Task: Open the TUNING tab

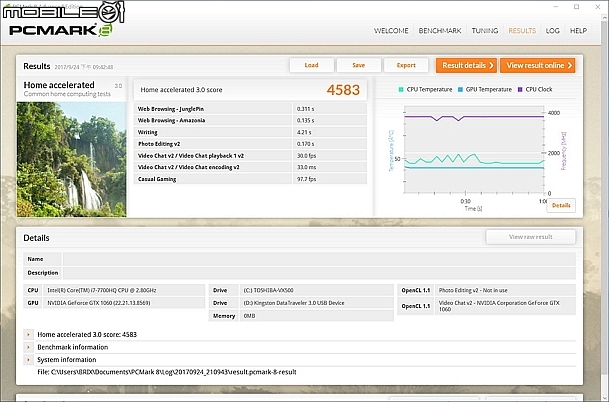Action: click(x=485, y=31)
